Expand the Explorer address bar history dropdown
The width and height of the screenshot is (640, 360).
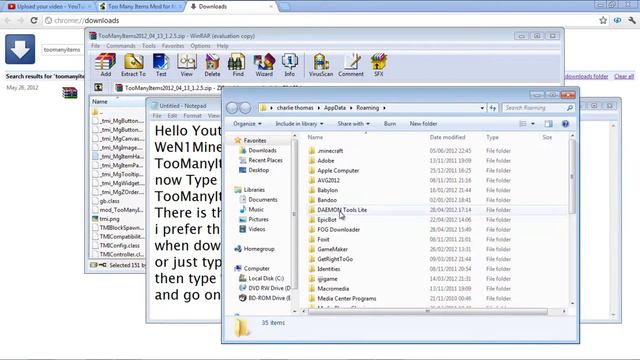pos(482,108)
